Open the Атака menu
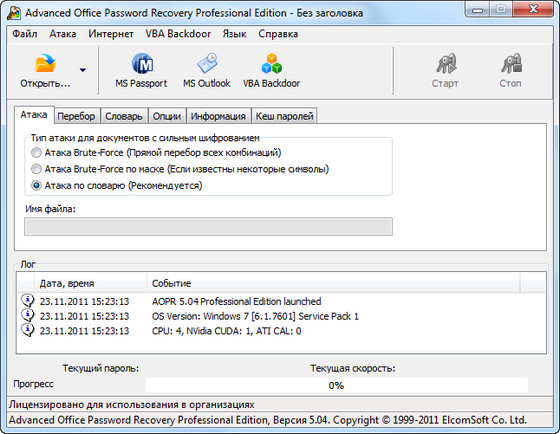The height and width of the screenshot is (434, 560). (x=63, y=34)
